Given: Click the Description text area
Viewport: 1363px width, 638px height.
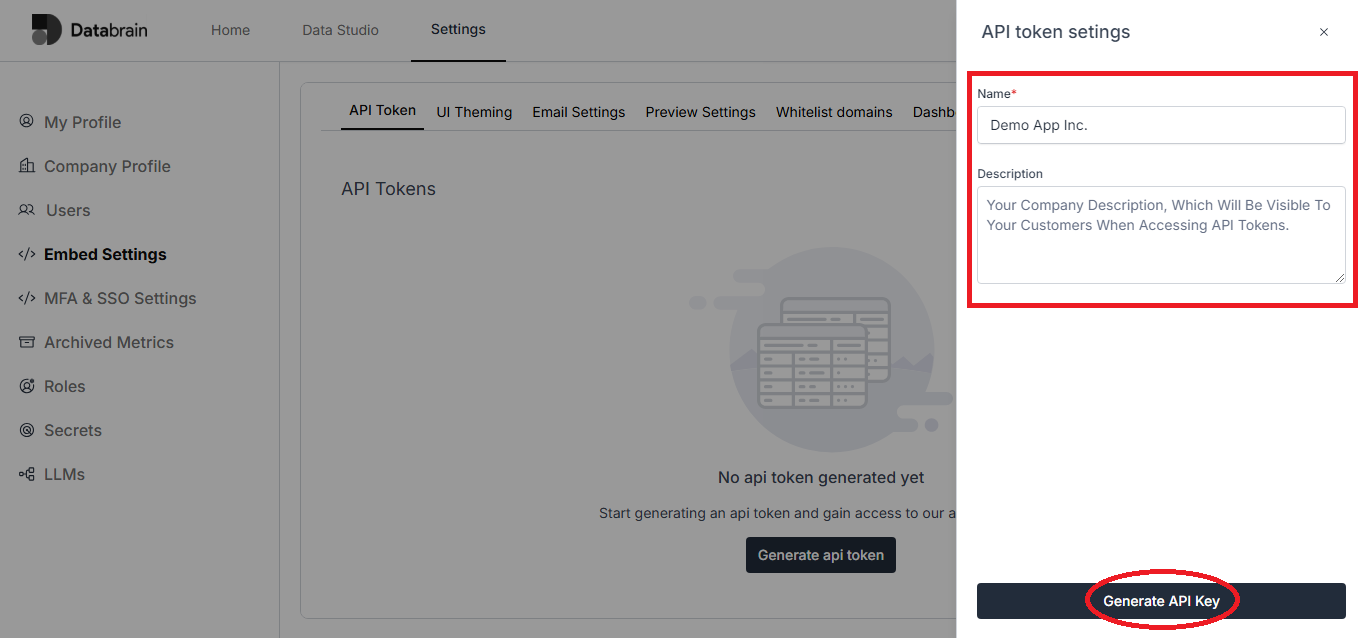Looking at the screenshot, I should point(1161,235).
